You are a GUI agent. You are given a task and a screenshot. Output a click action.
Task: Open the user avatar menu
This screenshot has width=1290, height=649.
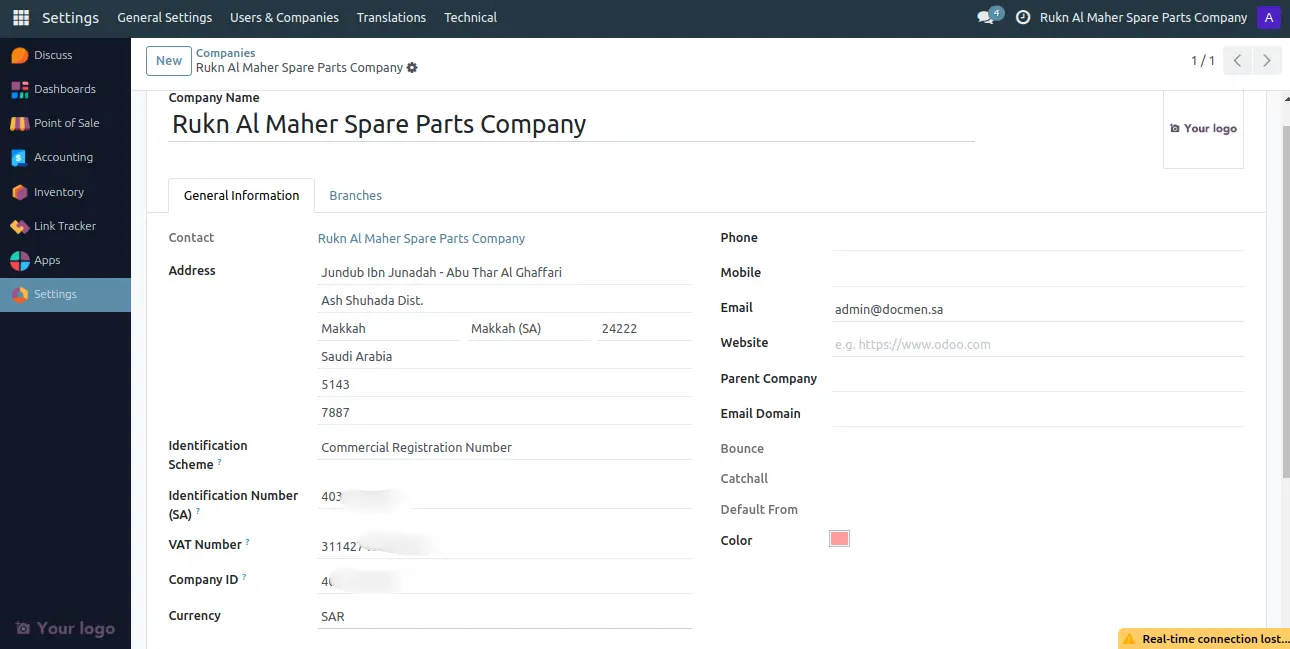[x=1269, y=18]
